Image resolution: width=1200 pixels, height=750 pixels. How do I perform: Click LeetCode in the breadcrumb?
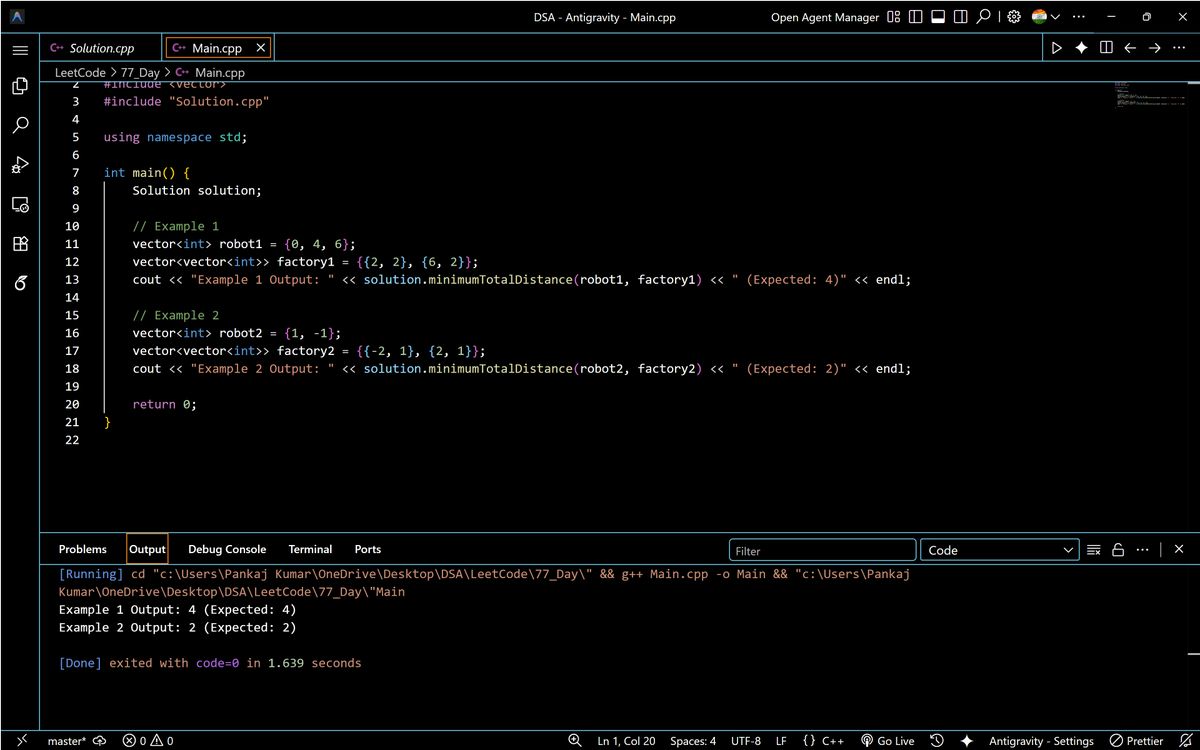(80, 73)
